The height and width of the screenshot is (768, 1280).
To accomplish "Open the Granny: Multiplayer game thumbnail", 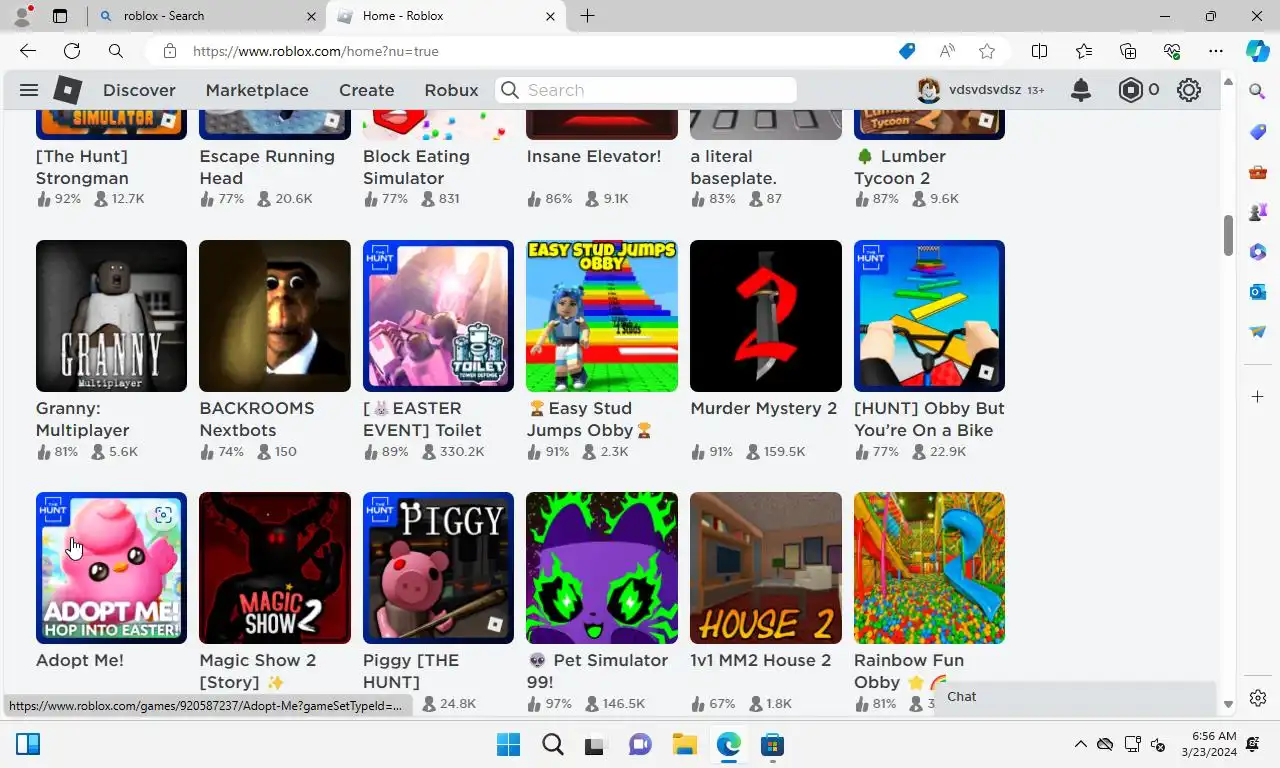I will click(x=111, y=316).
